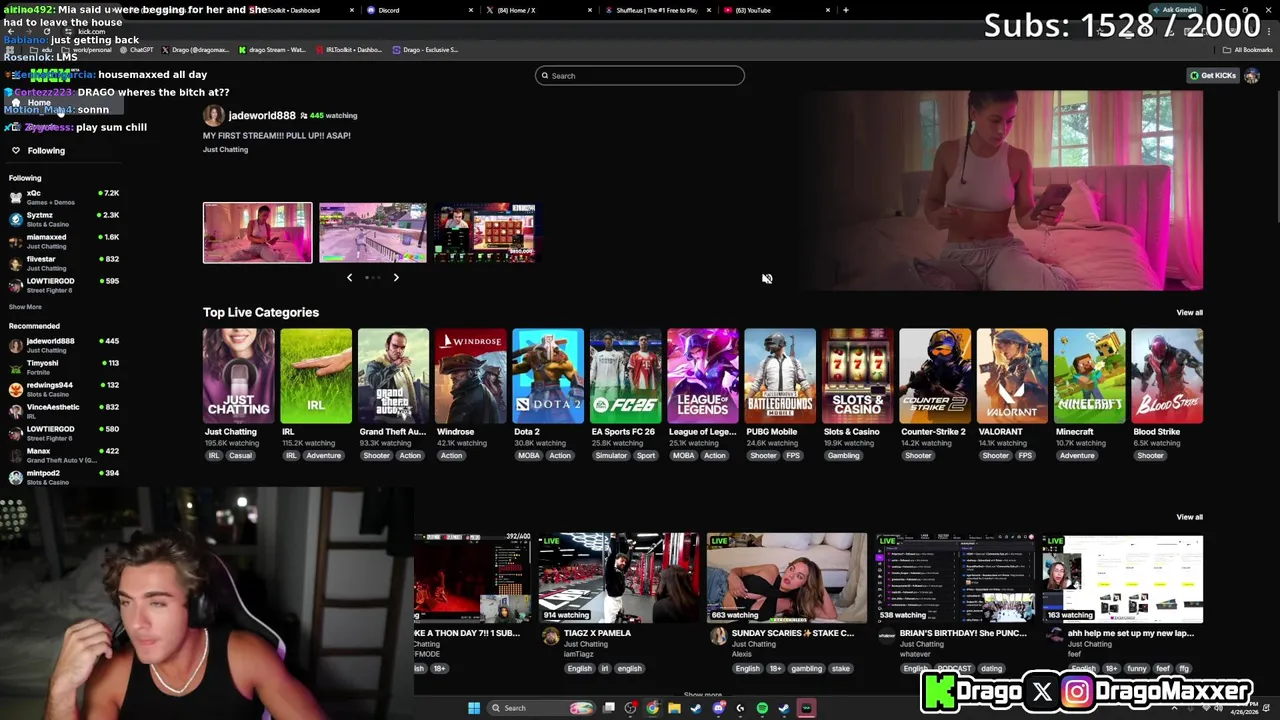Open SUNDAY SCARIES stream thumbnail

click(786, 578)
